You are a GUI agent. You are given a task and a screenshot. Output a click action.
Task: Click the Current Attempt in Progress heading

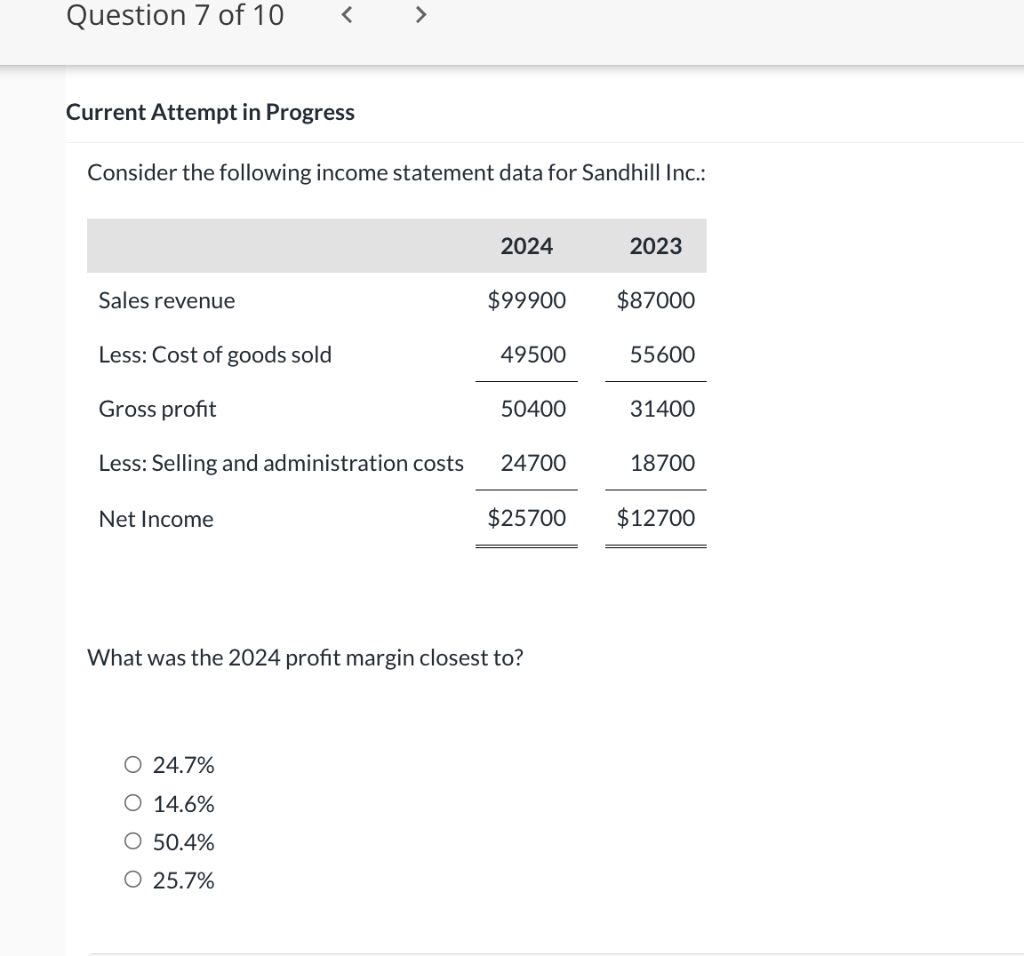click(x=210, y=112)
